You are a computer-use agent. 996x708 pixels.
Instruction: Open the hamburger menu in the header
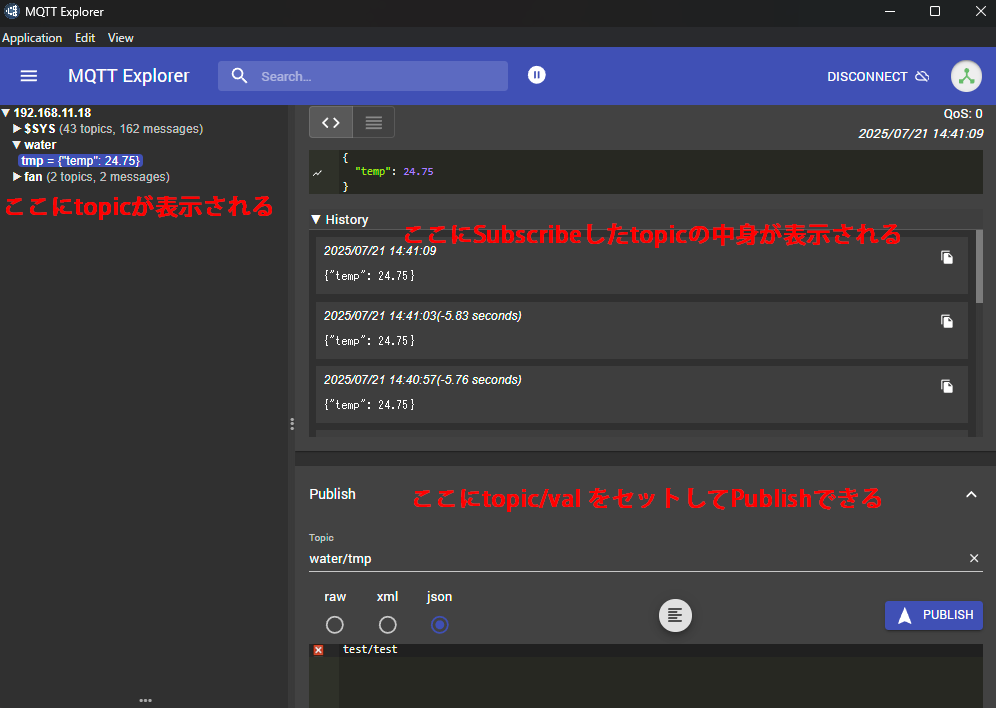29,76
